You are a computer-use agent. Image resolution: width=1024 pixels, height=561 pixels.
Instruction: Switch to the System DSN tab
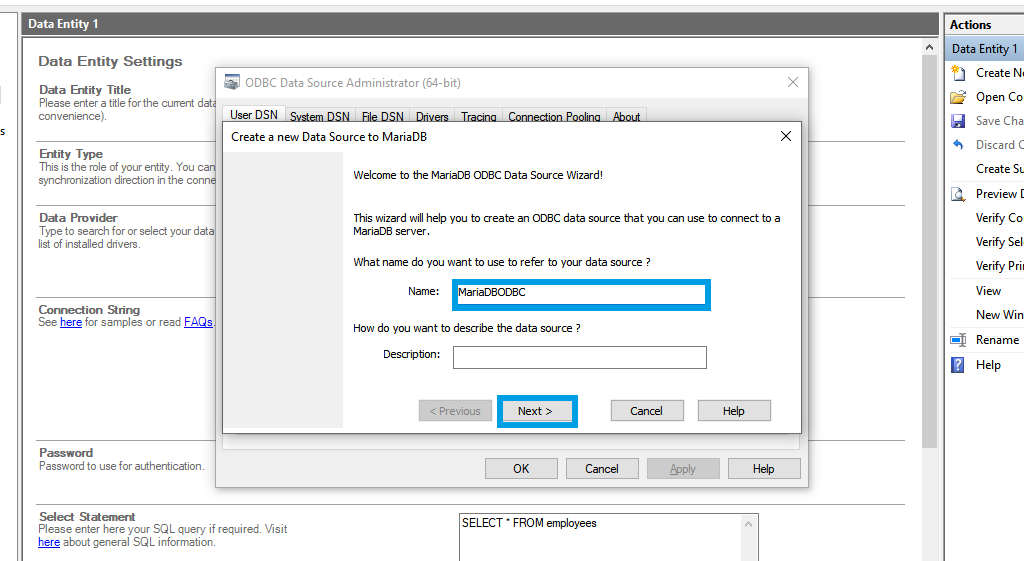[319, 117]
